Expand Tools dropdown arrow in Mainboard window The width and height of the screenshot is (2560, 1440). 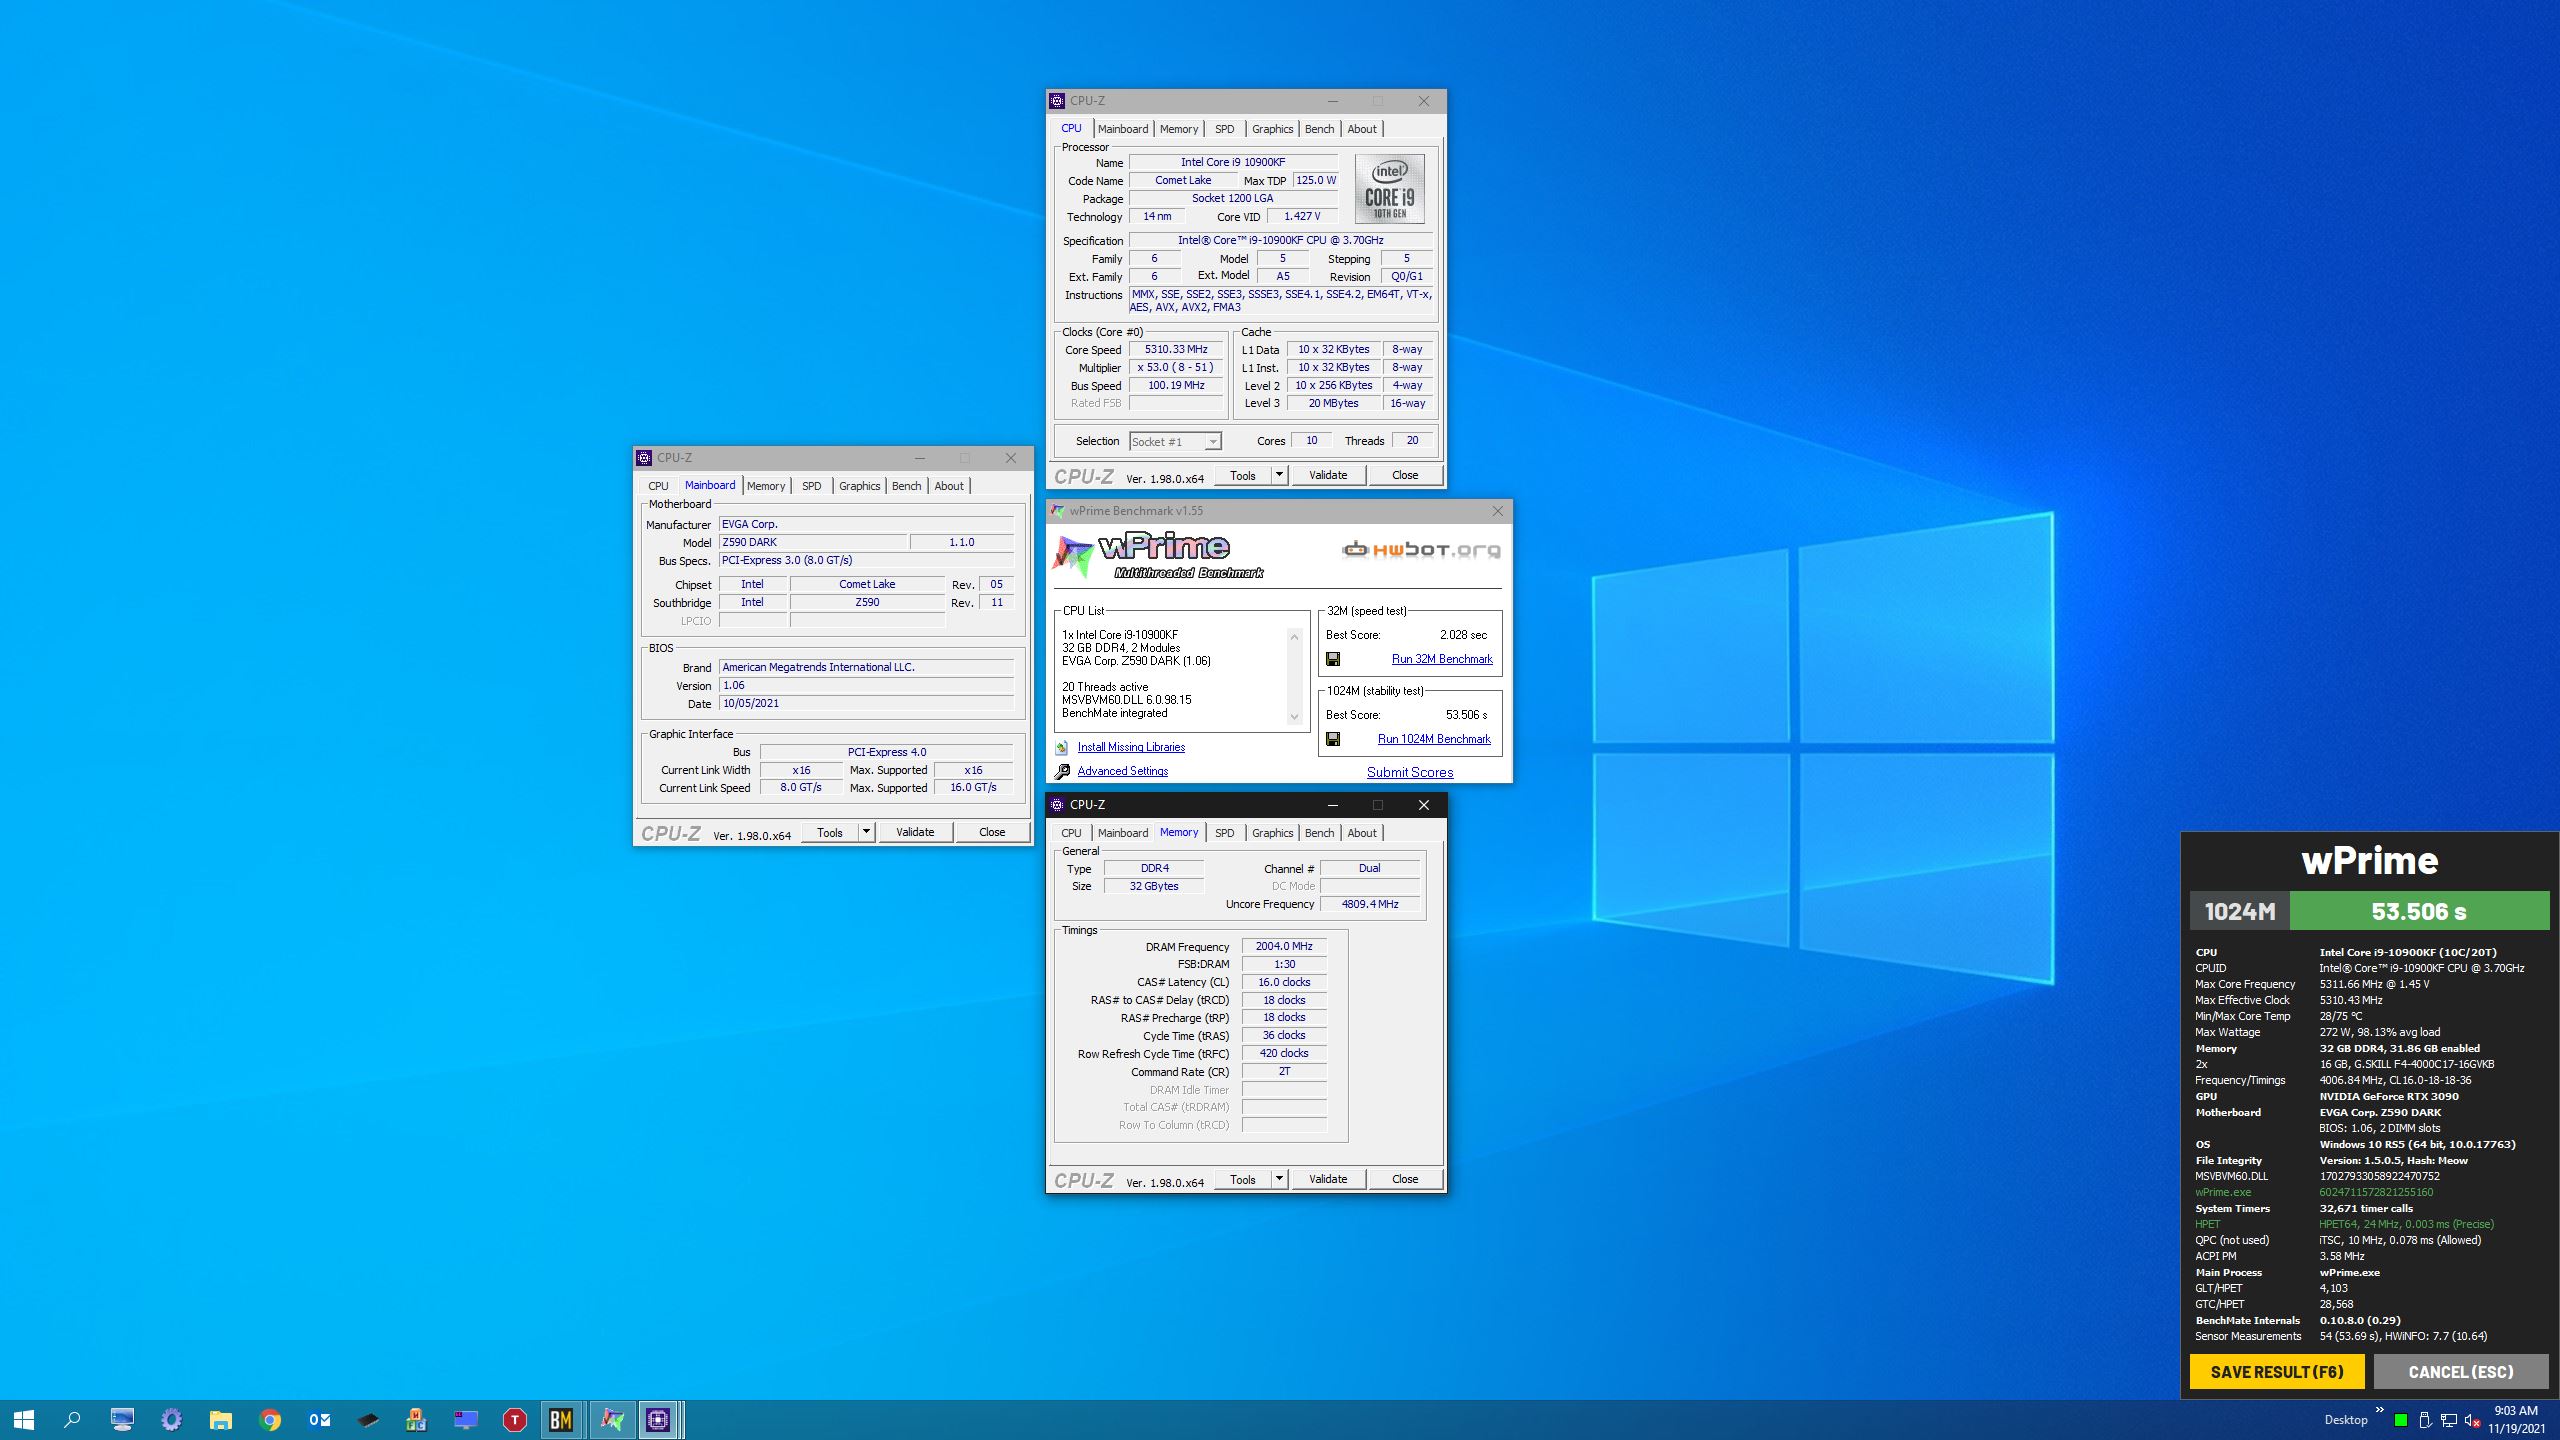[x=866, y=832]
